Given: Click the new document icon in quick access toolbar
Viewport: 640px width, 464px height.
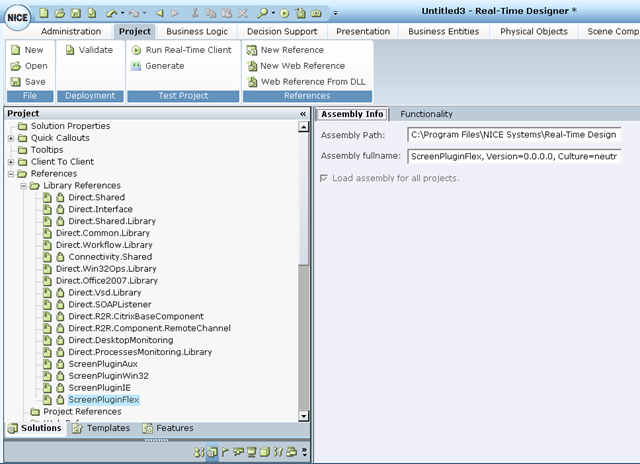Looking at the screenshot, I should coord(44,13).
